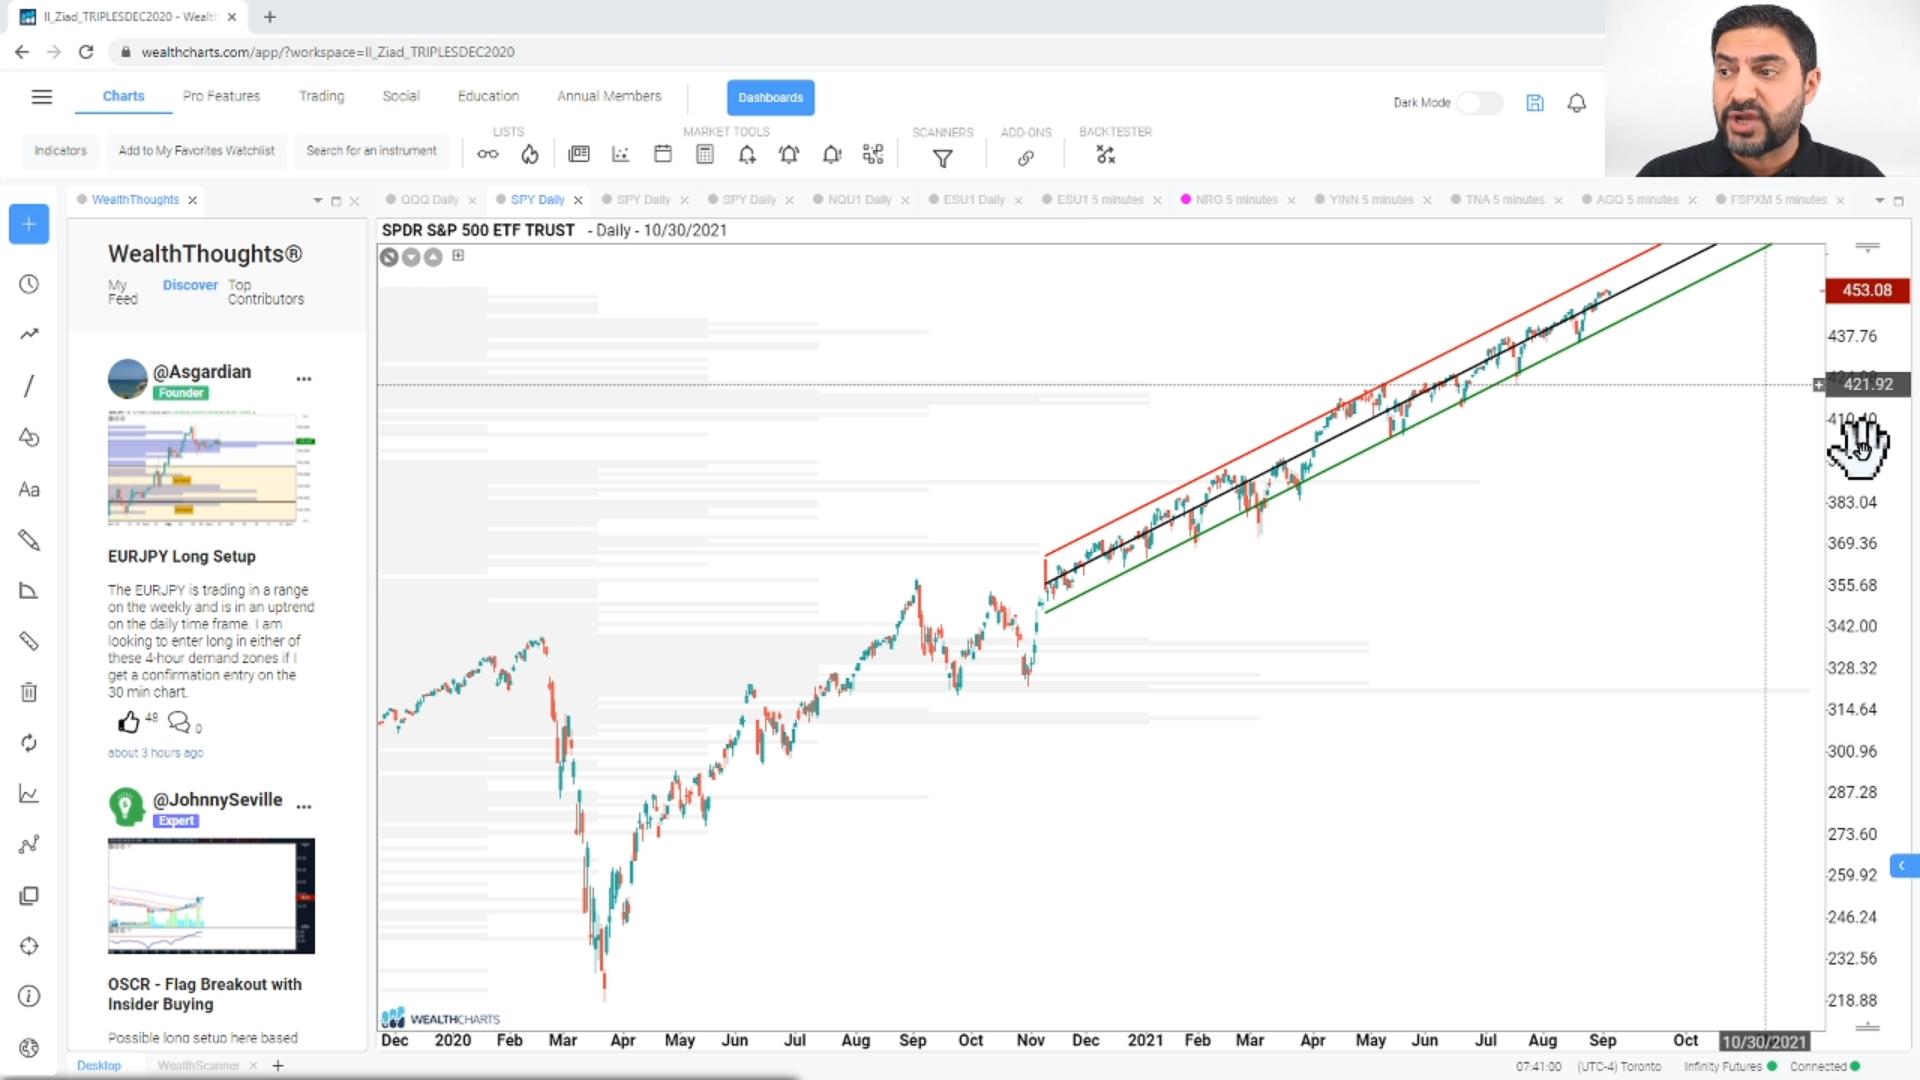Open the calculator market tool icon

(704, 154)
